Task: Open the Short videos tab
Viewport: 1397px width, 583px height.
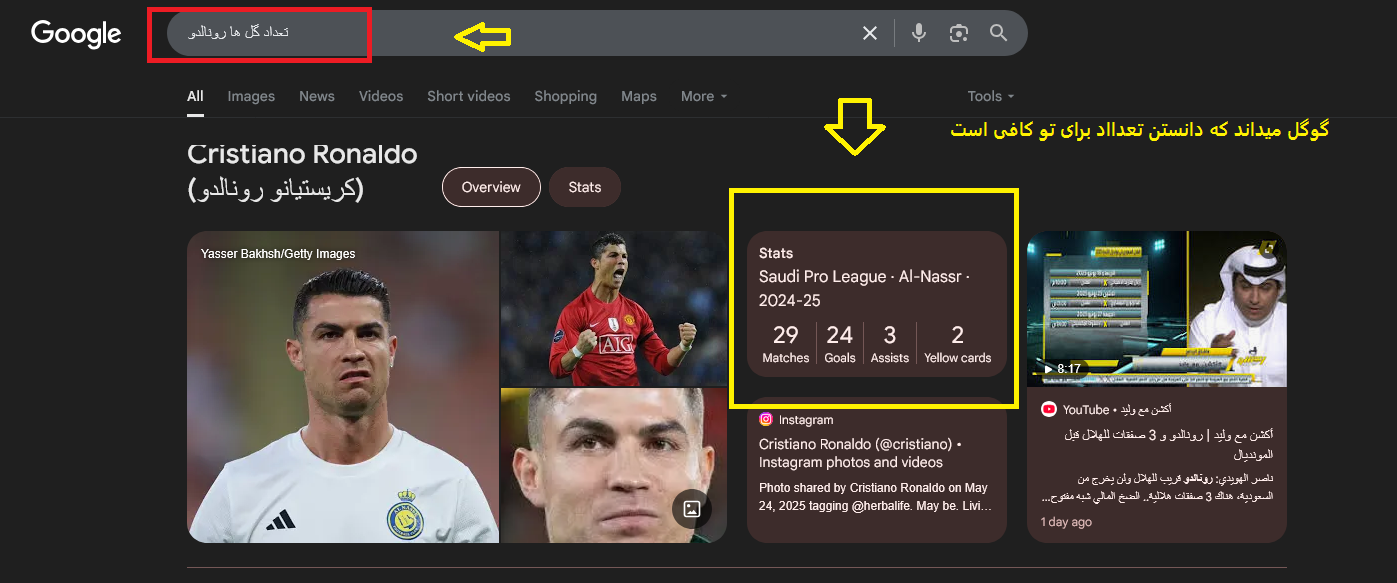Action: pos(469,96)
